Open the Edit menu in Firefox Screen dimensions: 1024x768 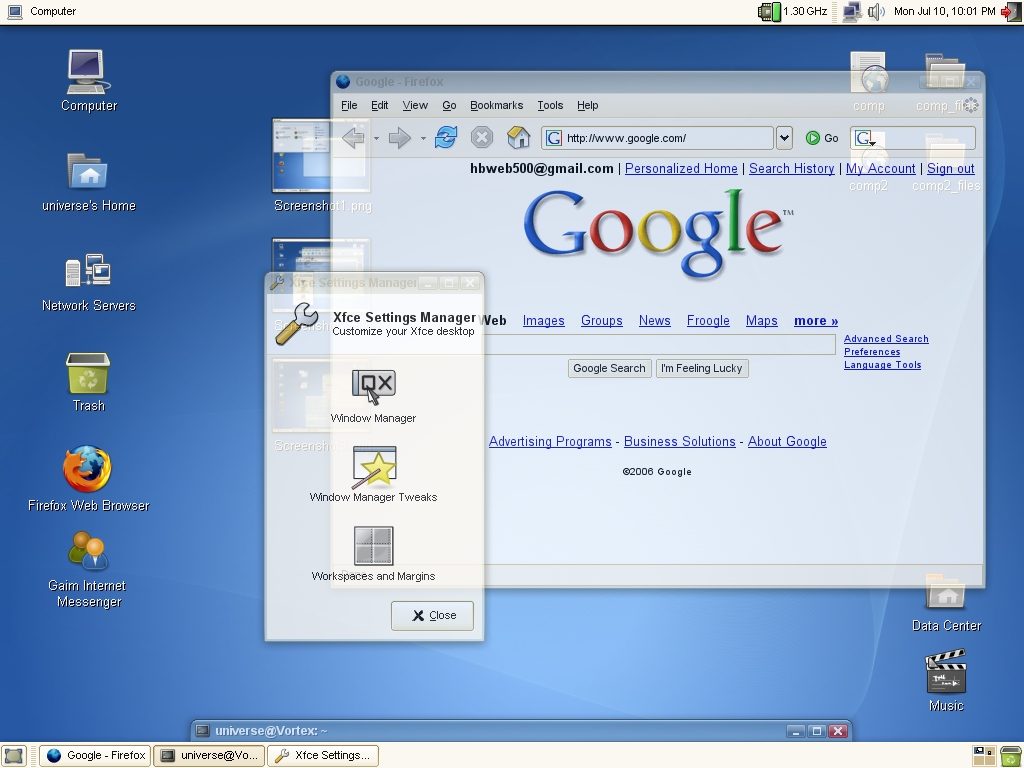pyautogui.click(x=379, y=105)
